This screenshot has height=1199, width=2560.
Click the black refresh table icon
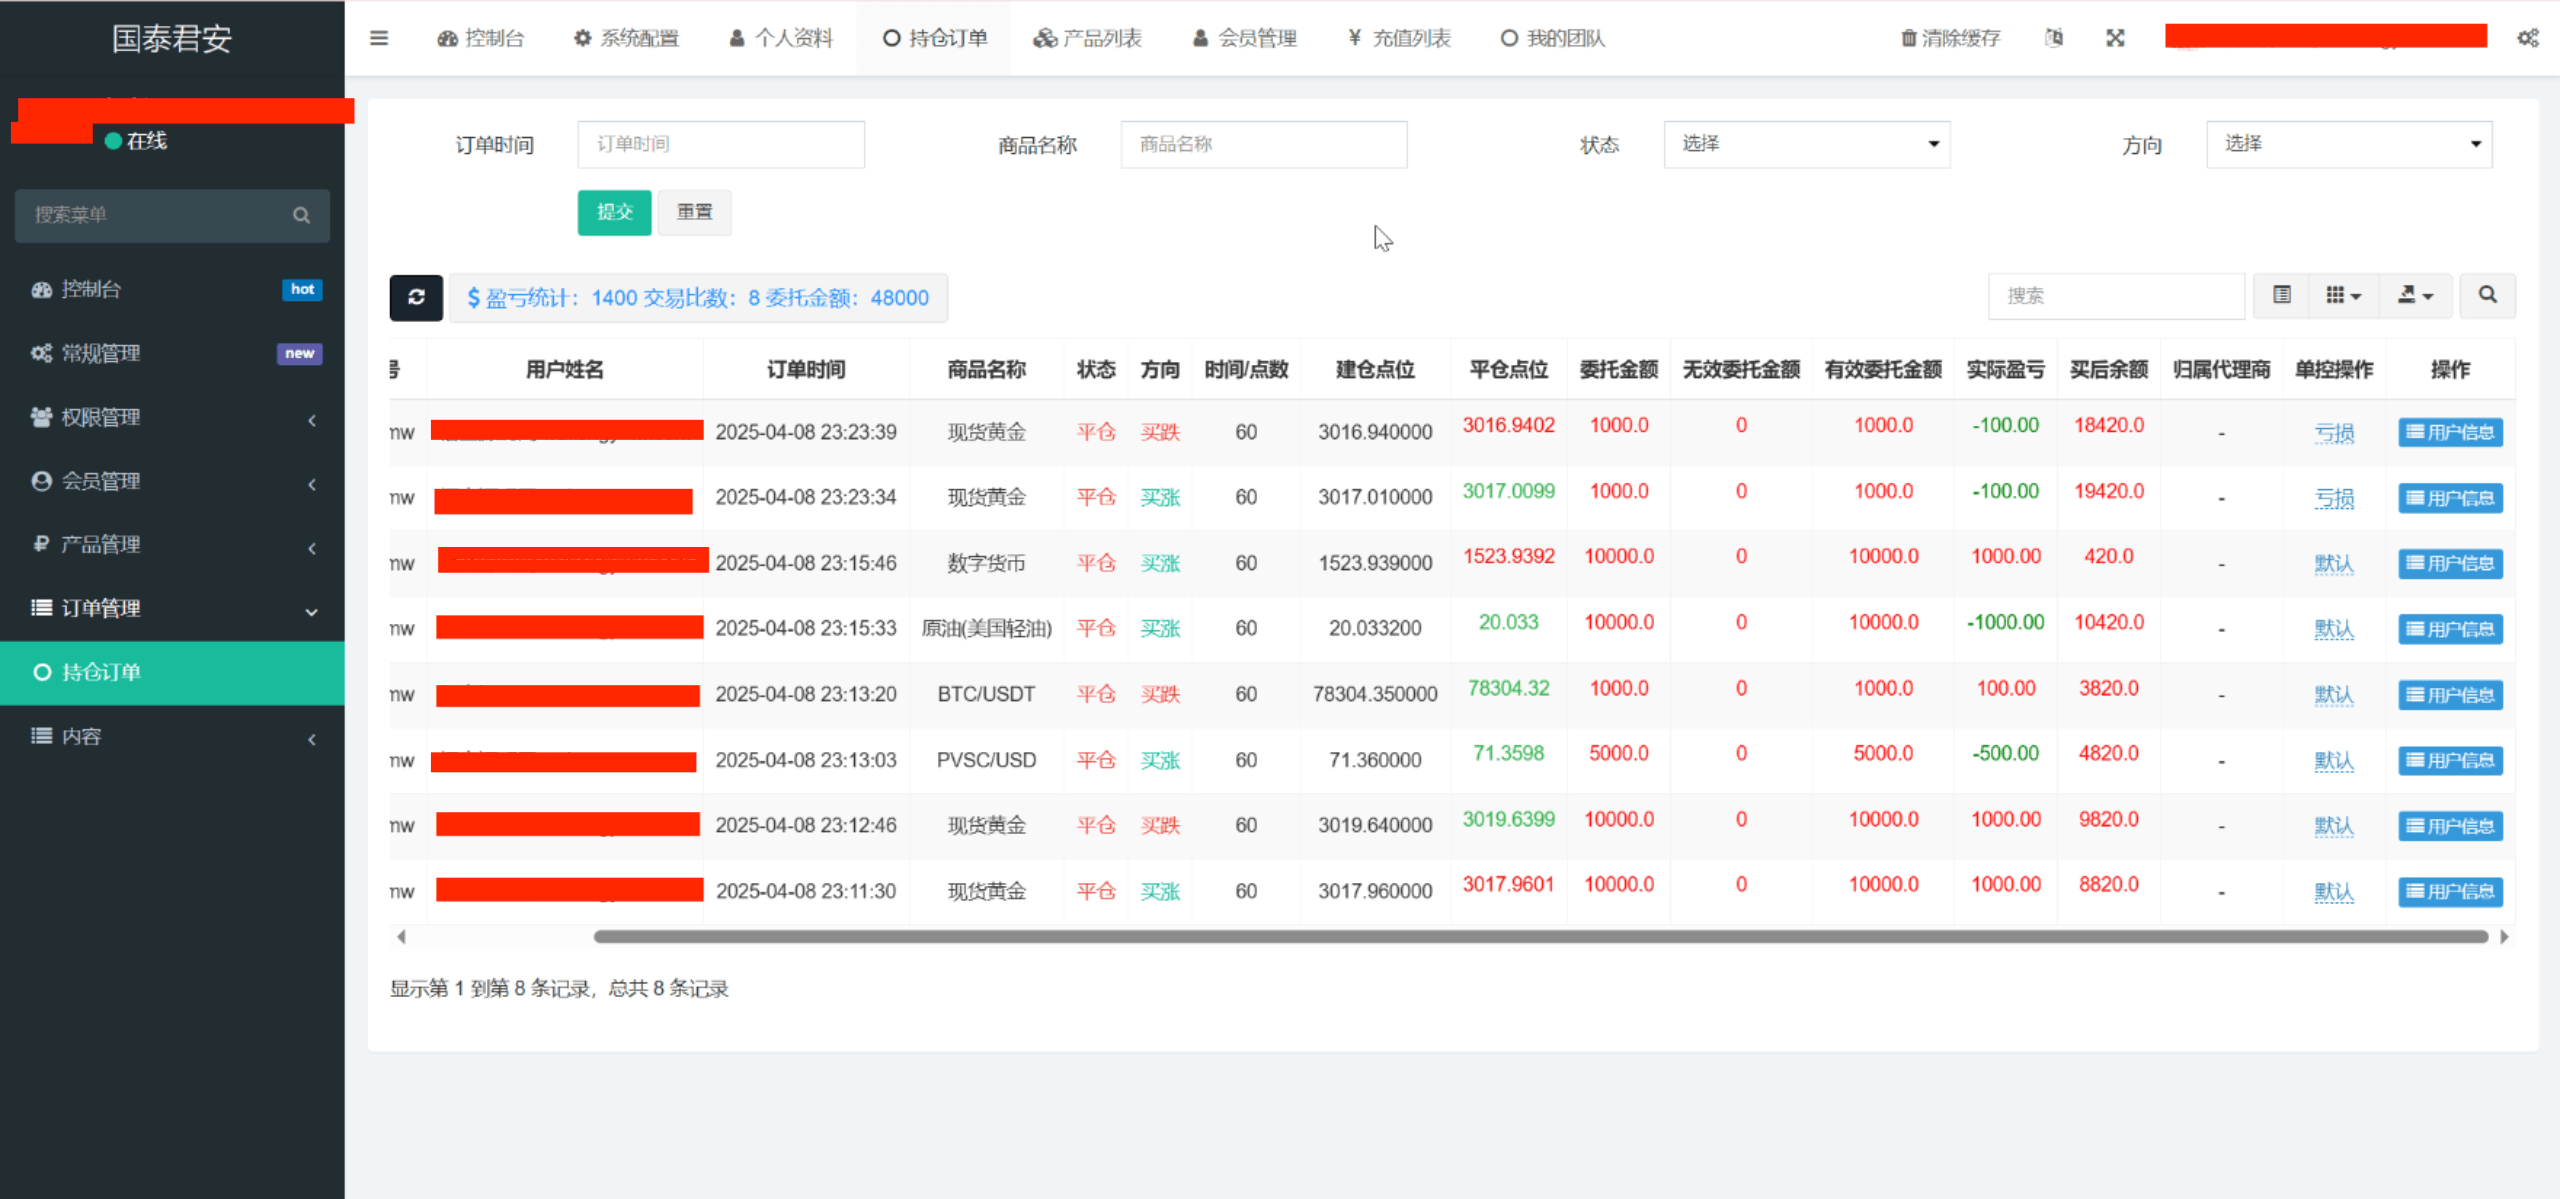pos(416,297)
